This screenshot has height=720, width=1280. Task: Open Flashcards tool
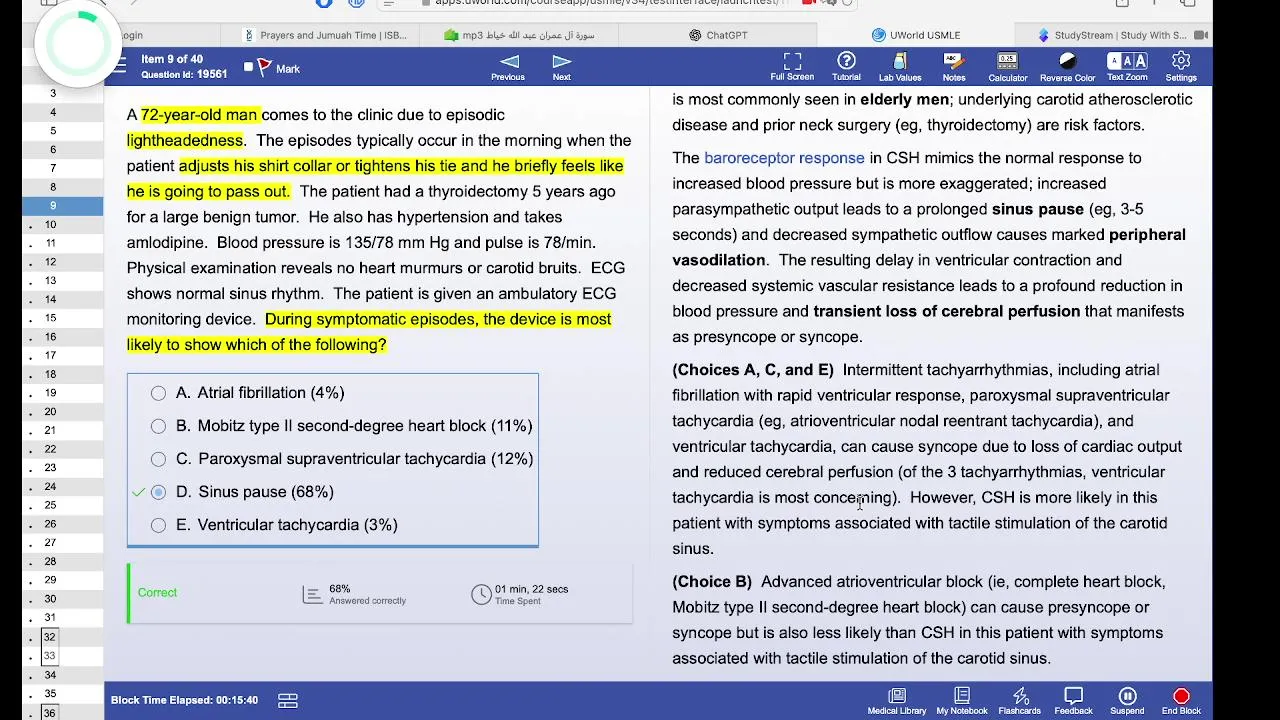1020,701
